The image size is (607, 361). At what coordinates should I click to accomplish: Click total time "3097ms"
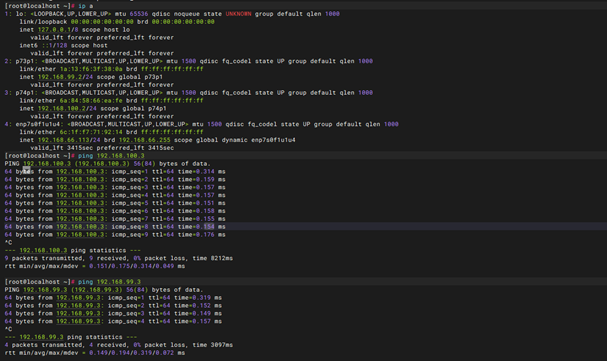(222, 345)
